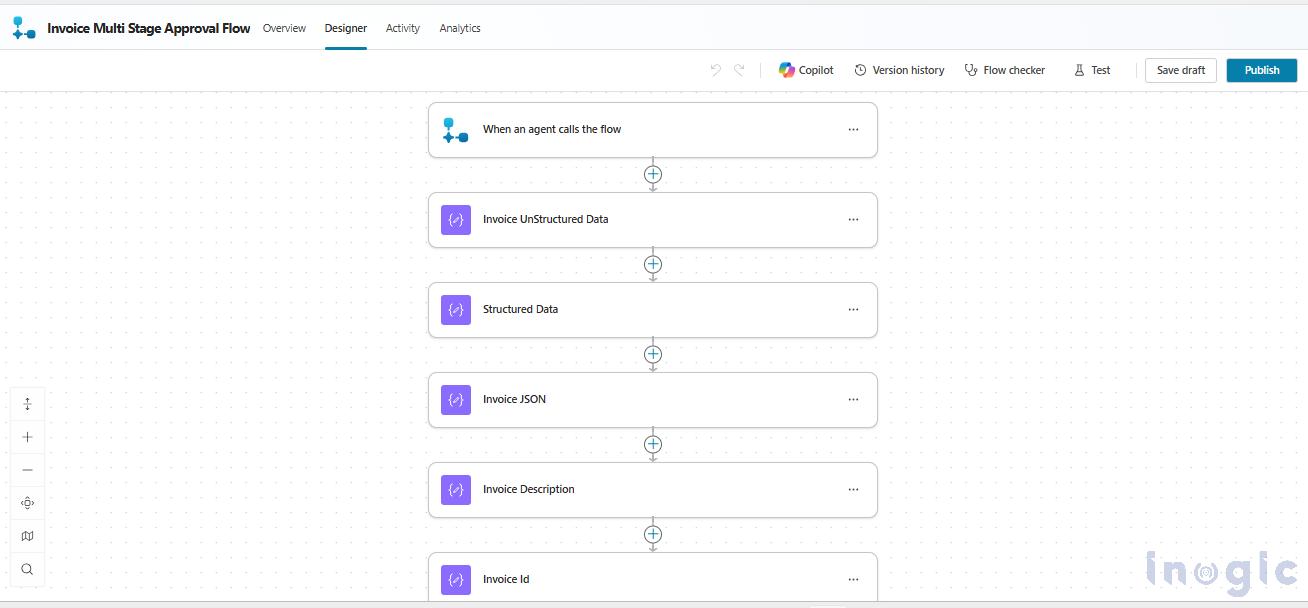This screenshot has height=608, width=1308.
Task: Open the Activity tab
Action: (402, 28)
